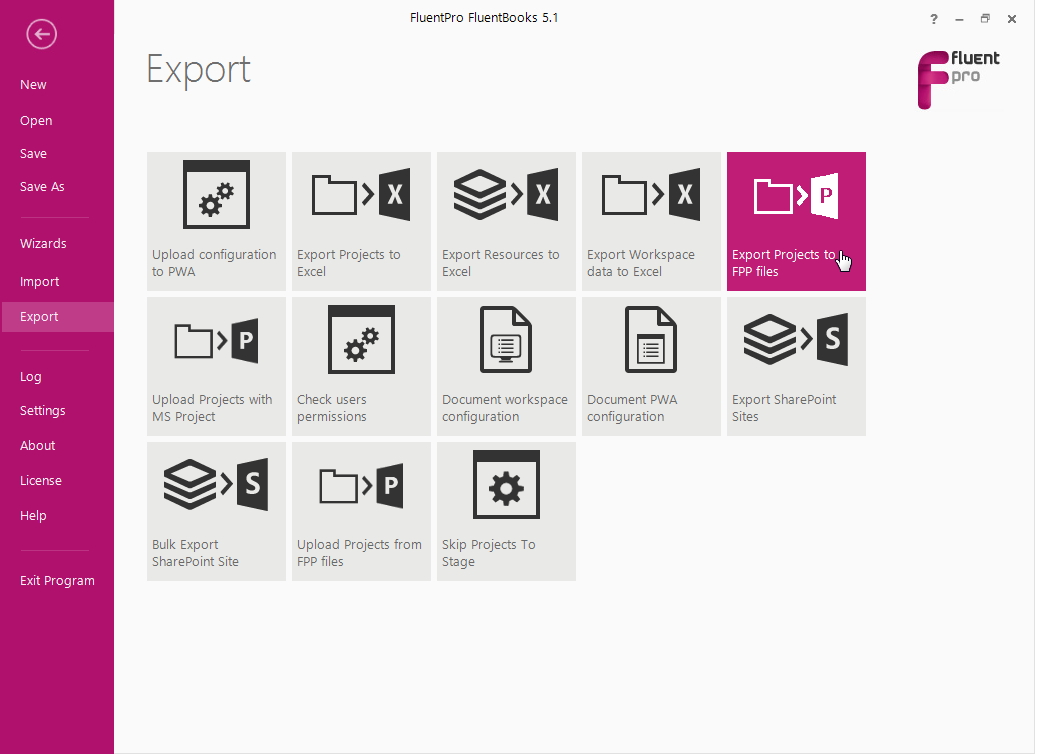The height and width of the screenshot is (754, 1037).
Task: Restore down the FluentBooks window
Action: click(x=985, y=19)
